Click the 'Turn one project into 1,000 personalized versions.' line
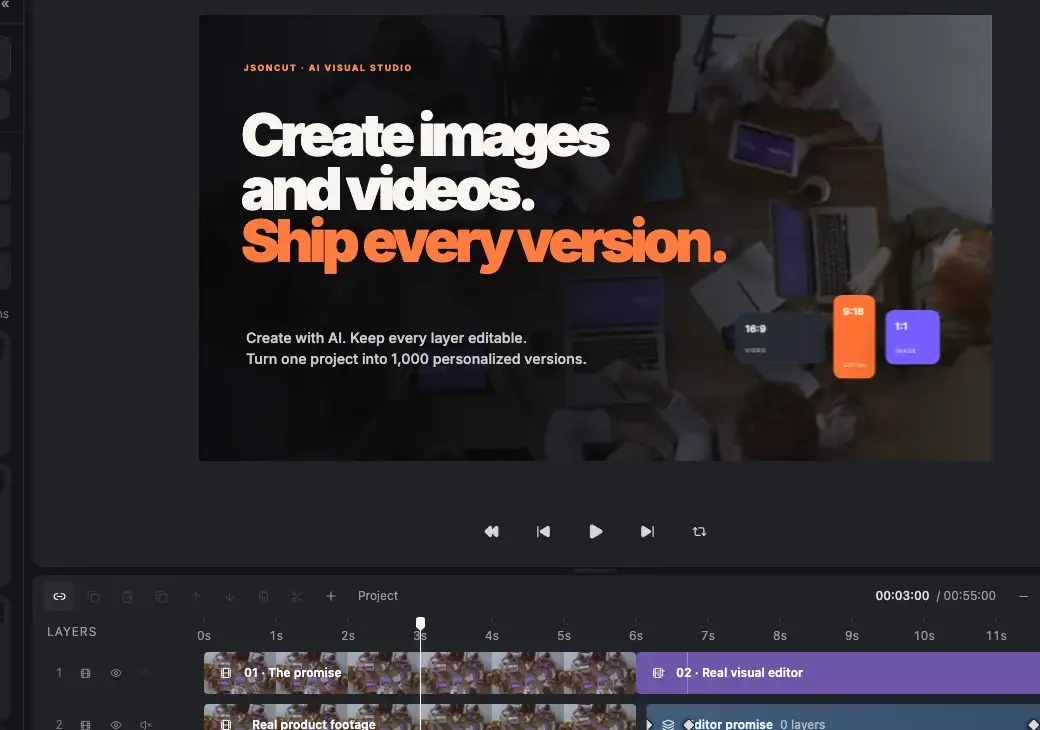 point(416,359)
